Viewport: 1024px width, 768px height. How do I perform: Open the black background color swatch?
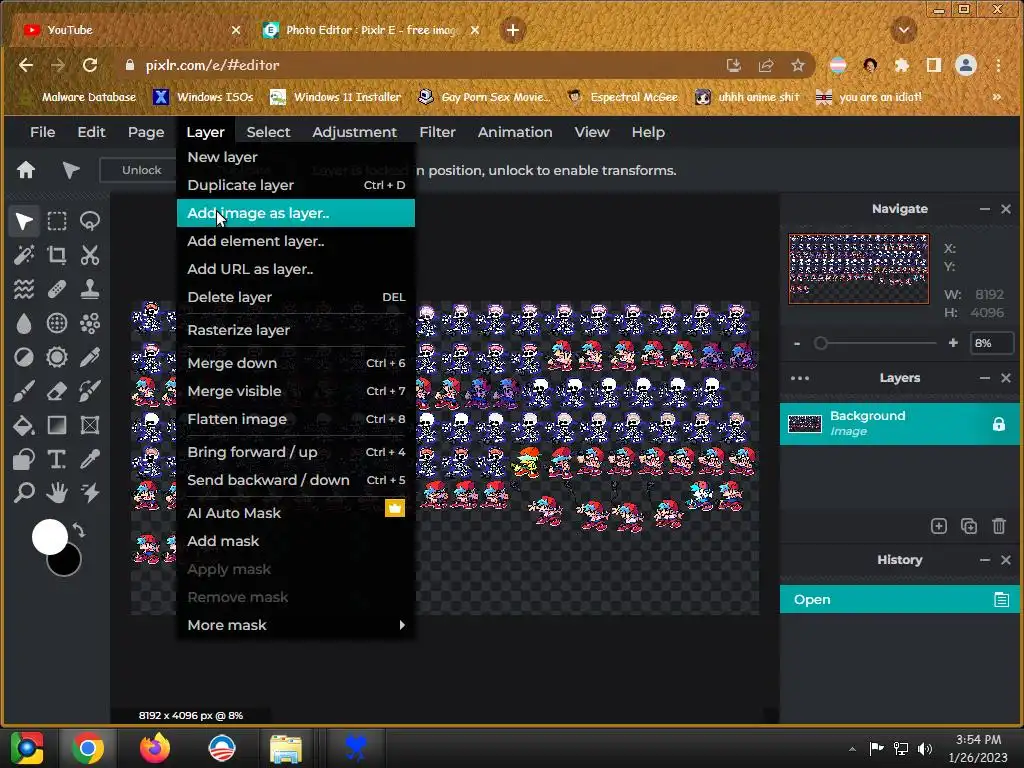(67, 564)
